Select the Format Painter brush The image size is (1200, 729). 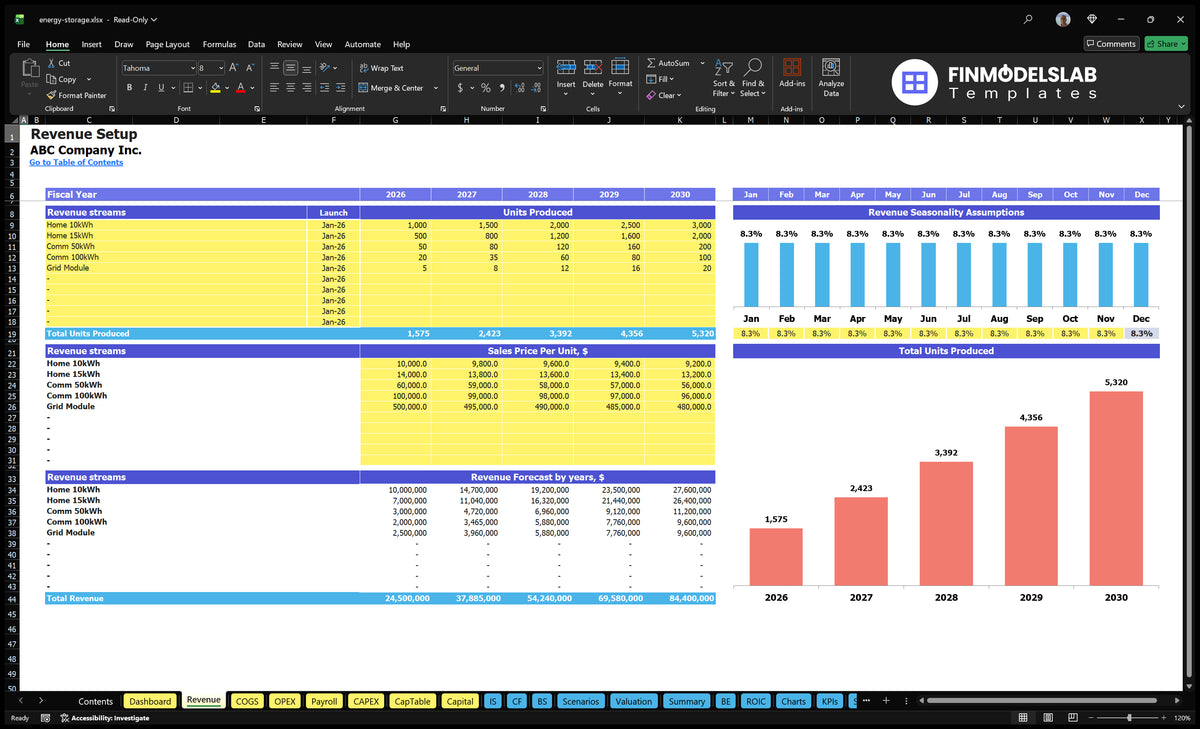point(52,95)
